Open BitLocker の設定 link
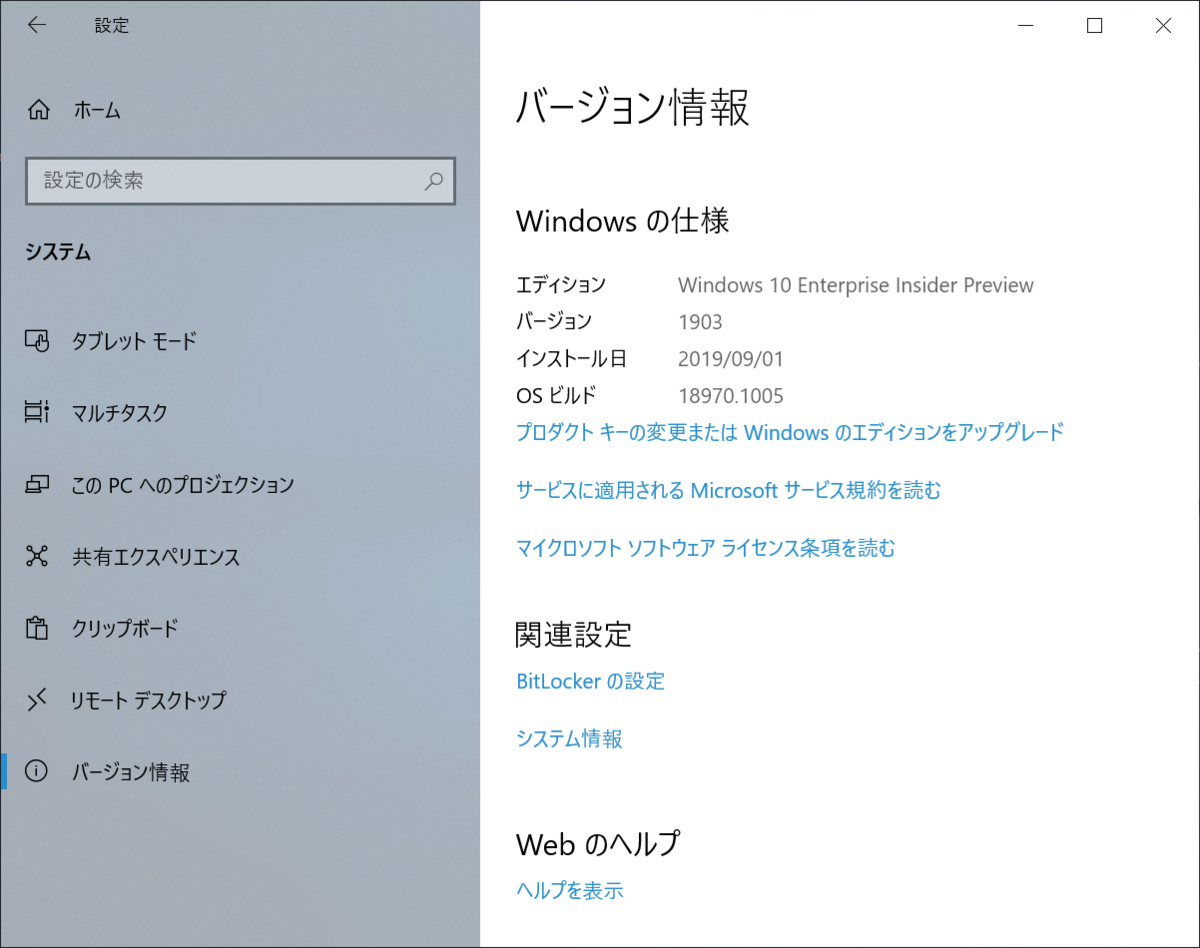 point(590,681)
